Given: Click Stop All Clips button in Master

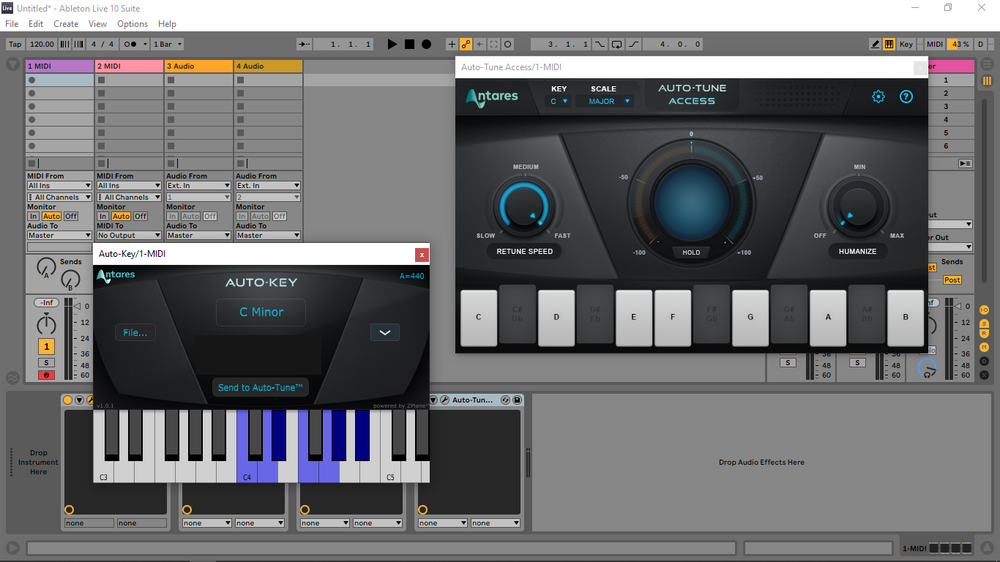Looking at the screenshot, I should coord(965,163).
